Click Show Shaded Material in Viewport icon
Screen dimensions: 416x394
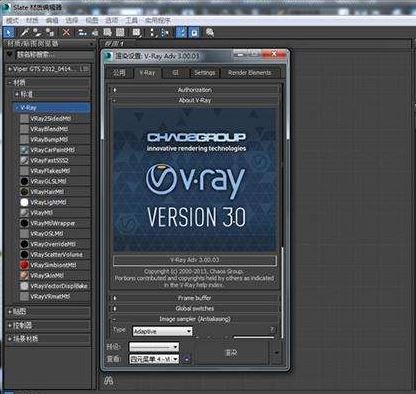tap(107, 32)
